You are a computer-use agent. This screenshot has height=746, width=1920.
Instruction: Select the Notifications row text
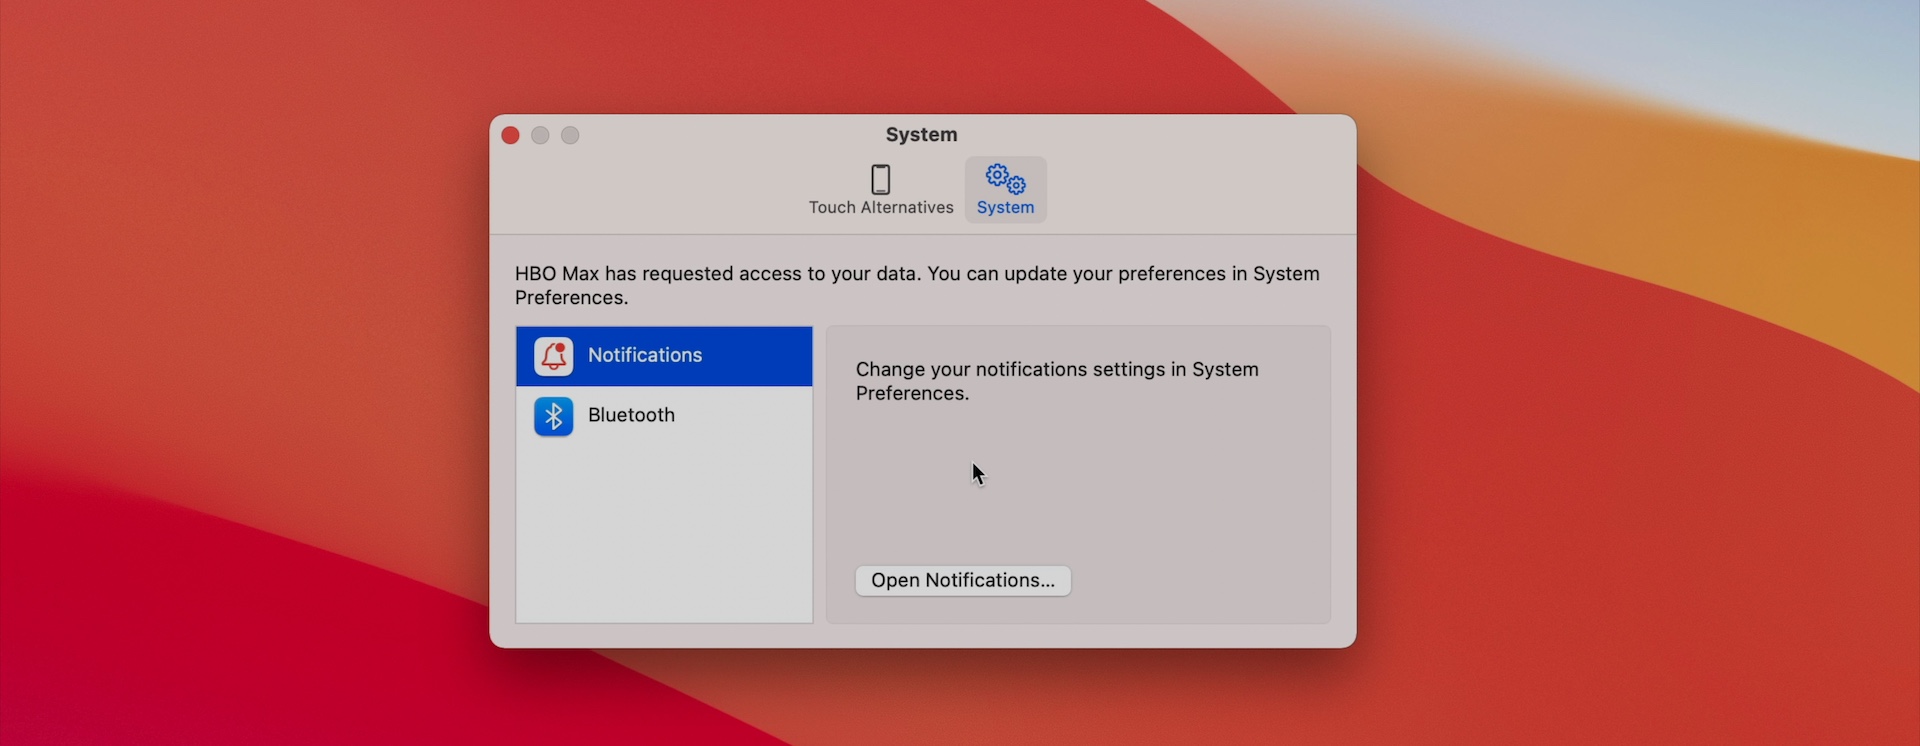[x=645, y=356]
